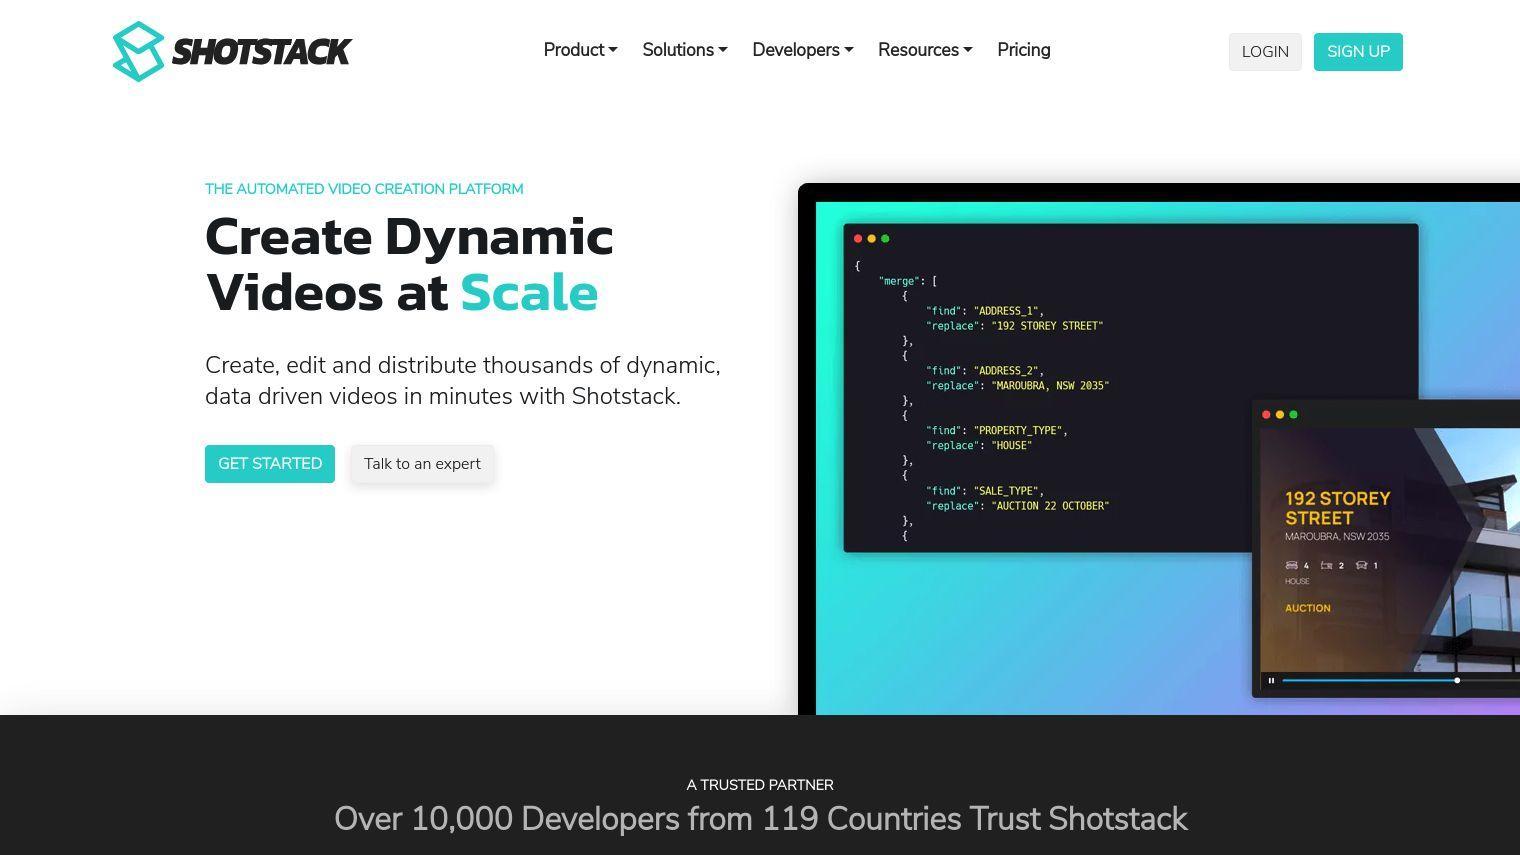
Task: Open the Product dropdown menu
Action: (580, 50)
